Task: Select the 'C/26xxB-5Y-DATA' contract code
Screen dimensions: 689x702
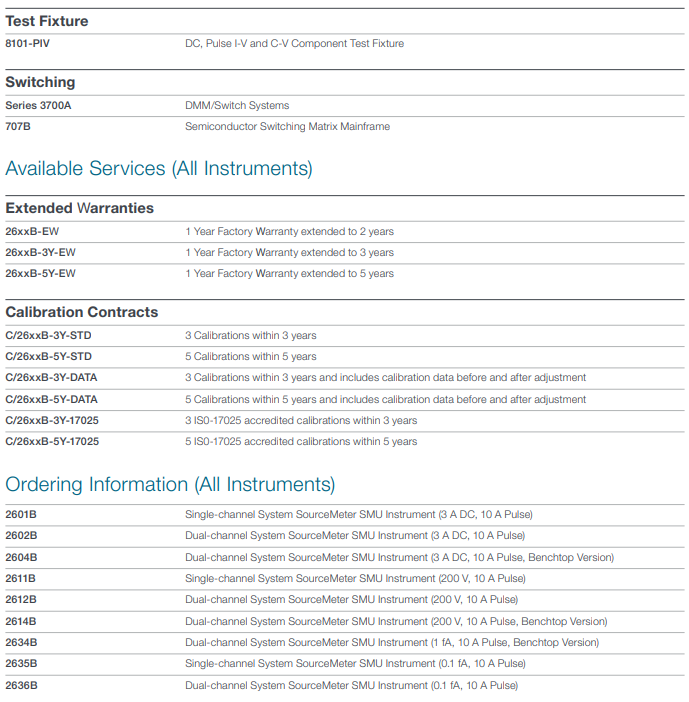Action: [x=51, y=399]
